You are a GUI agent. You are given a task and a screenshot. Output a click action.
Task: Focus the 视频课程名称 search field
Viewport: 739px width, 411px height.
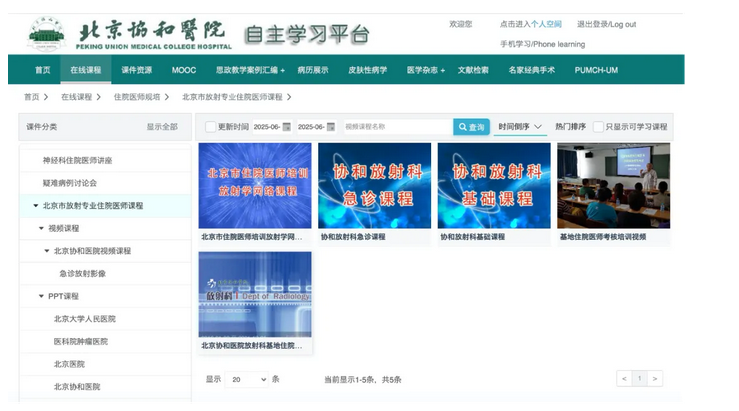(x=398, y=127)
